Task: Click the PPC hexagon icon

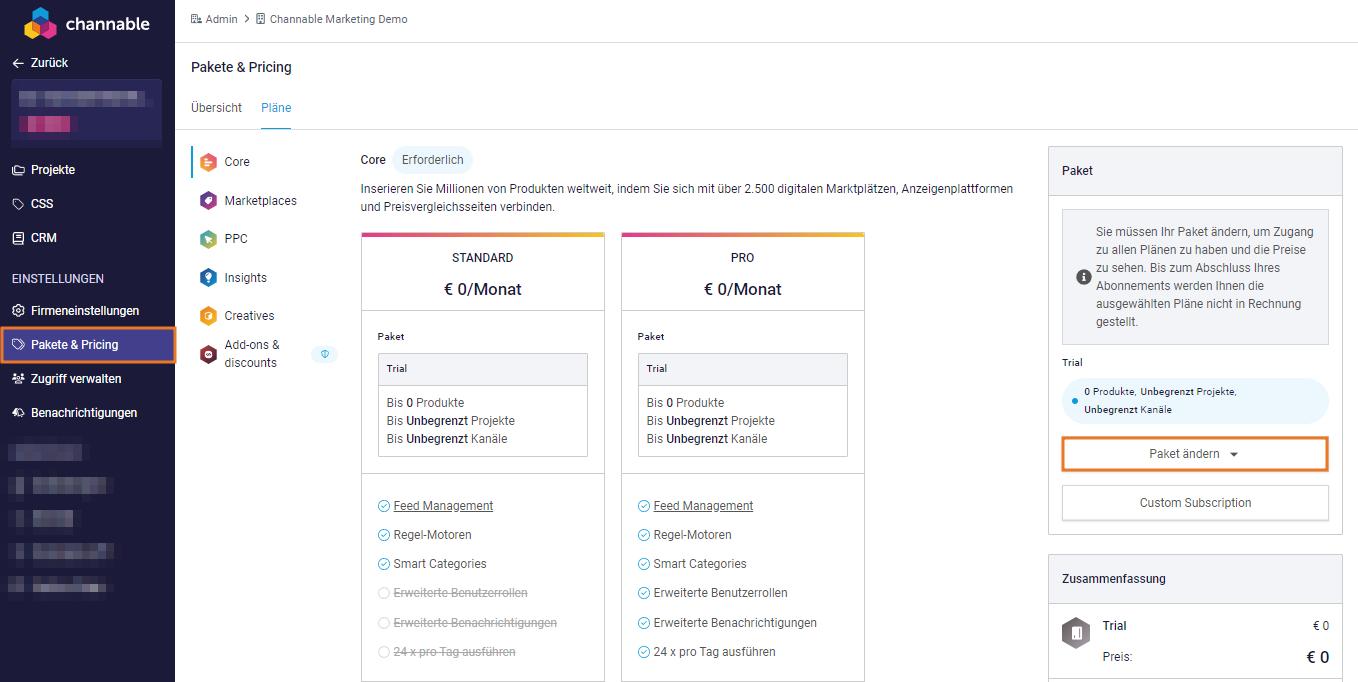Action: [x=208, y=239]
